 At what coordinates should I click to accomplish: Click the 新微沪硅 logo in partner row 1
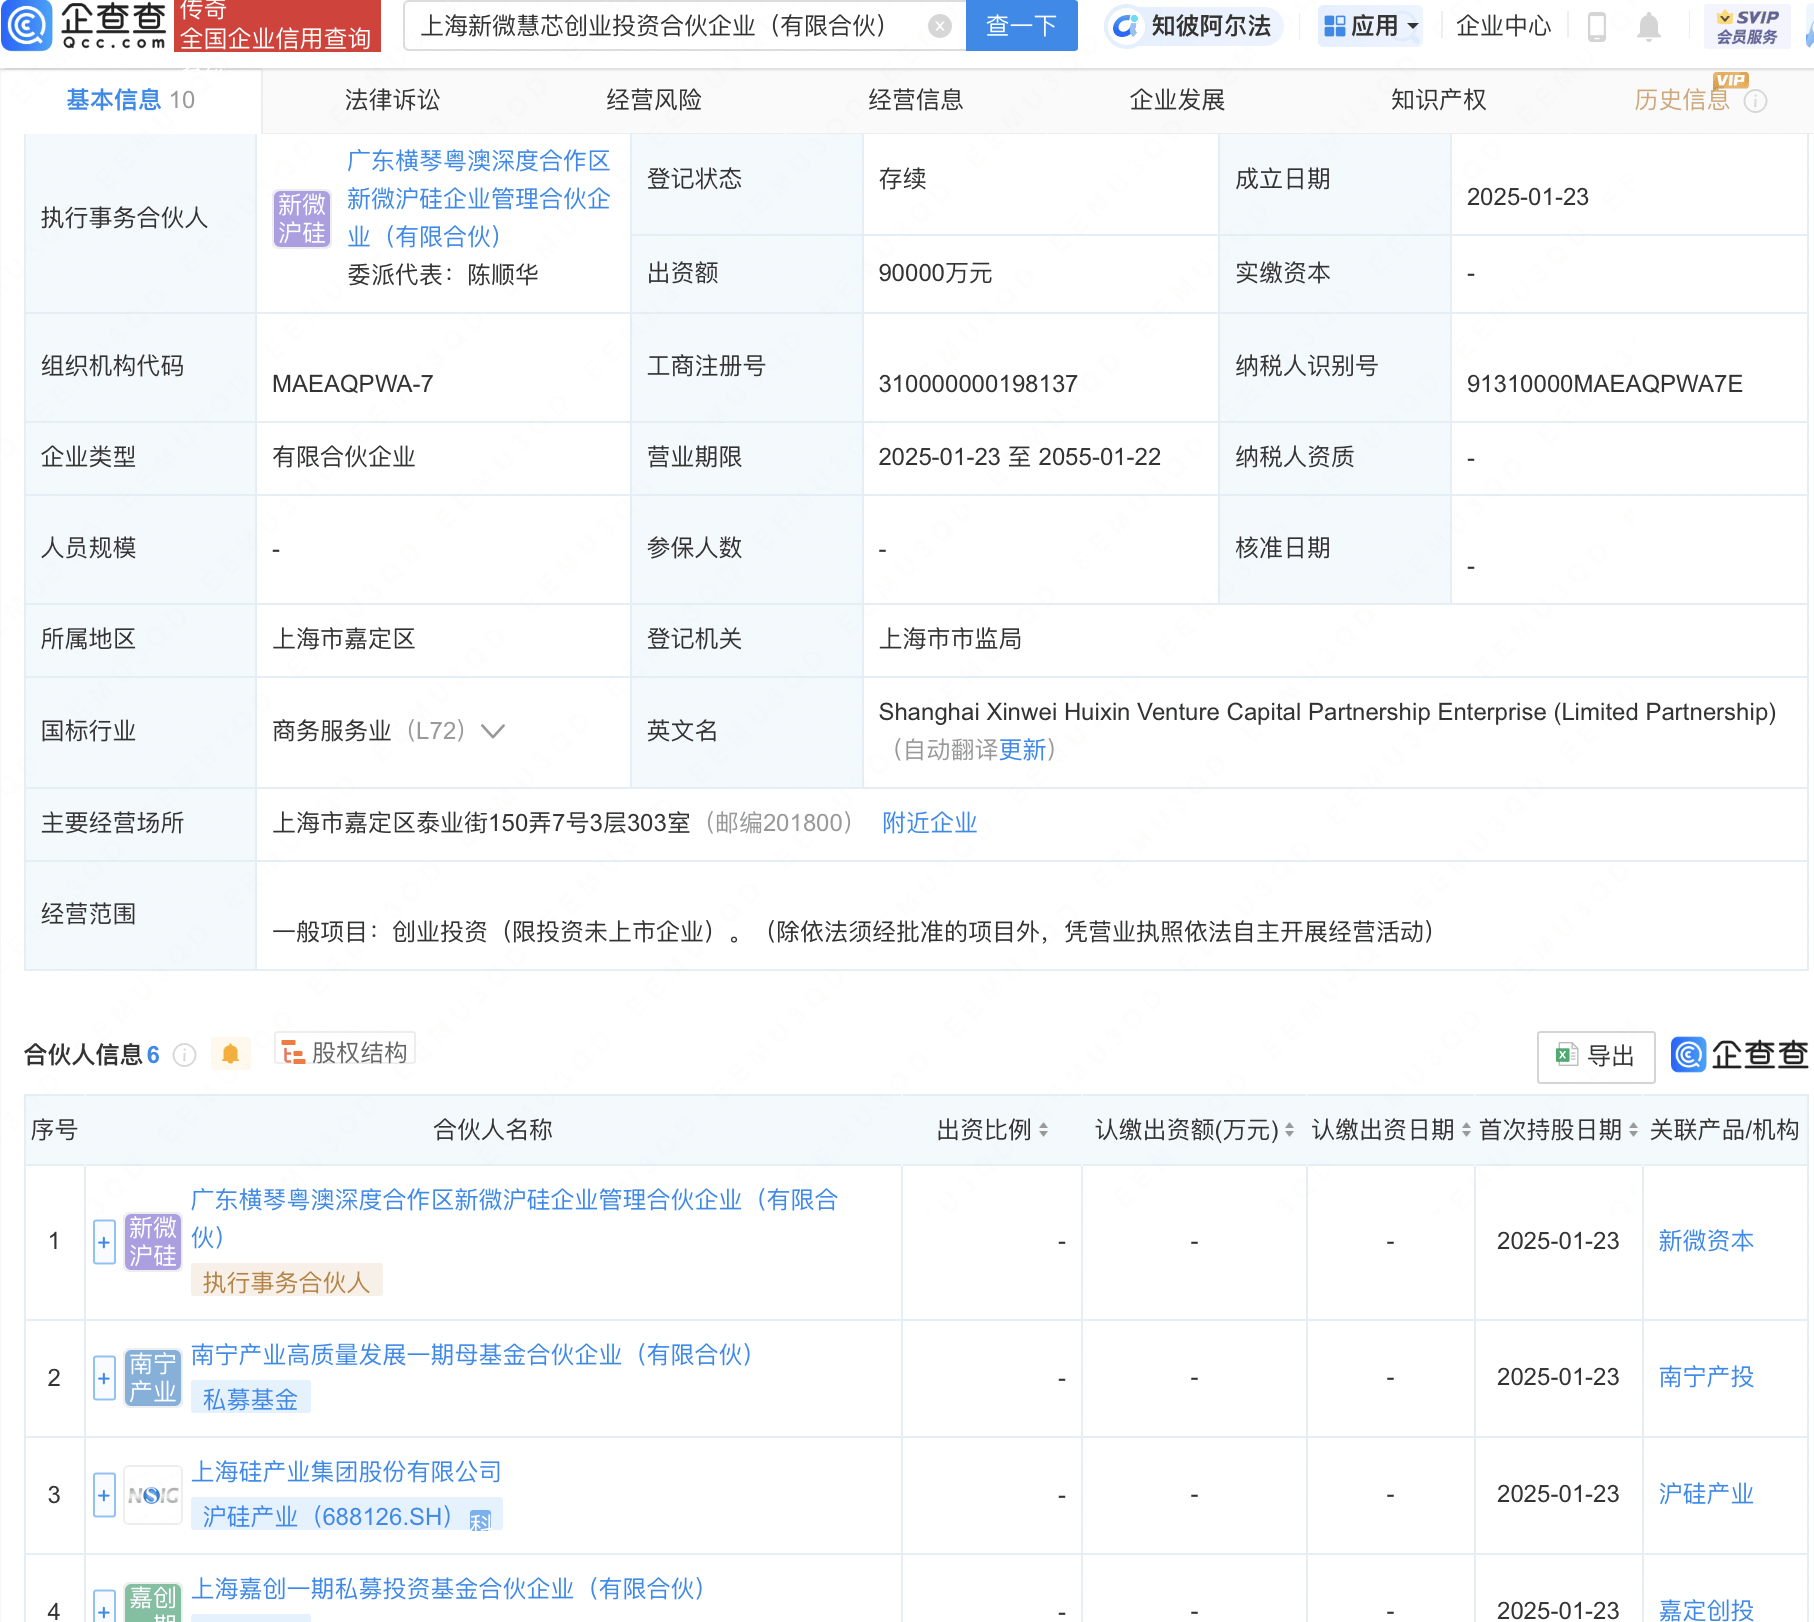[x=152, y=1242]
